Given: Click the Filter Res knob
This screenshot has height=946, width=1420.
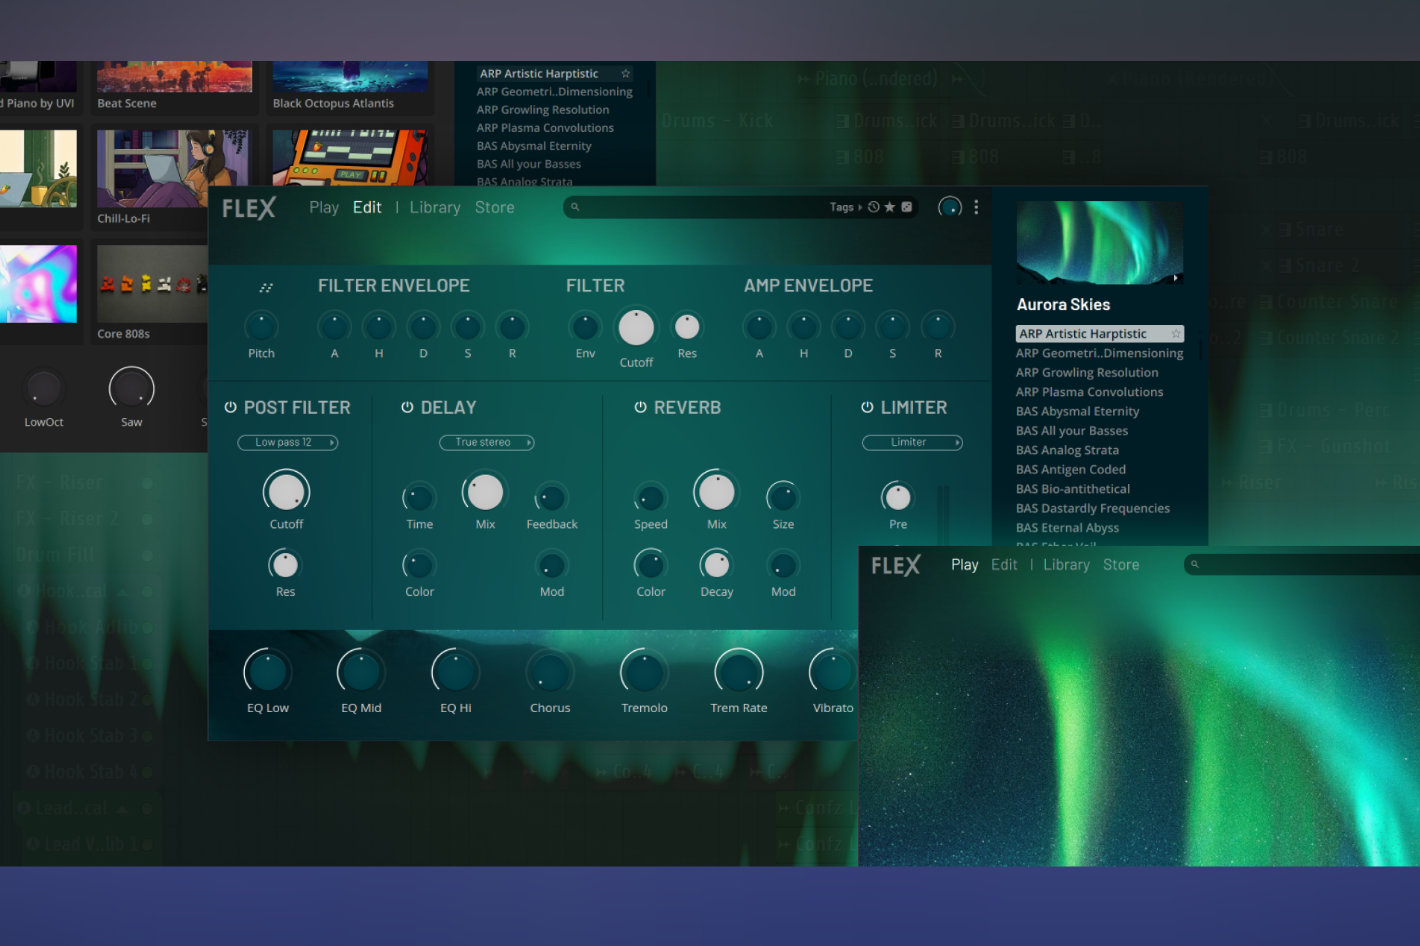Looking at the screenshot, I should pos(687,326).
